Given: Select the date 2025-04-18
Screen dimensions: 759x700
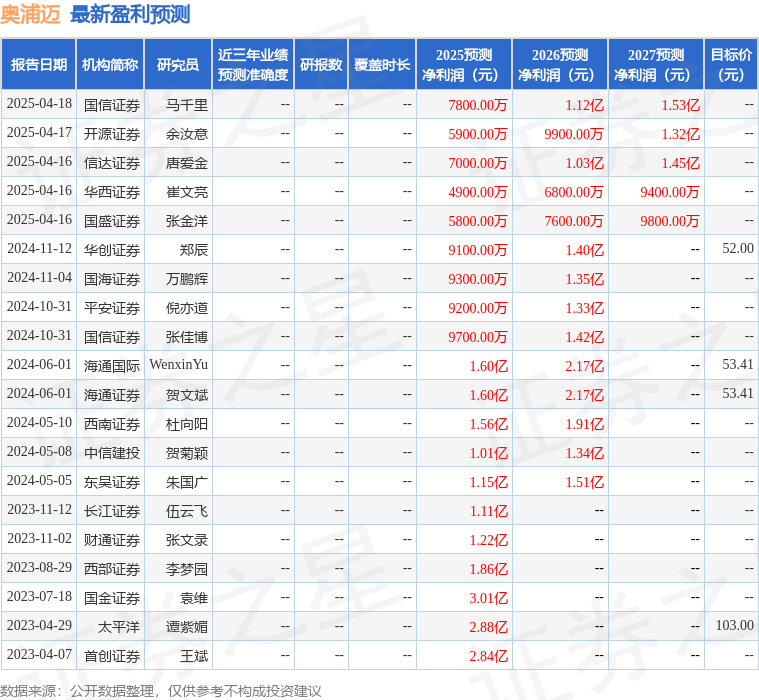Looking at the screenshot, I should pyautogui.click(x=39, y=104).
